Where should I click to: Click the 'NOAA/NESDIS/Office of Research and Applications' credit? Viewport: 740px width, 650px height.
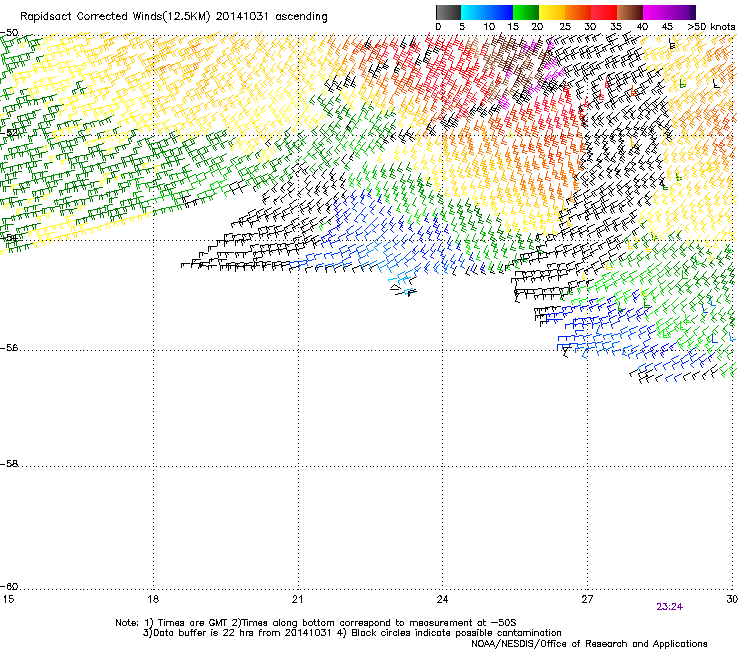589,644
